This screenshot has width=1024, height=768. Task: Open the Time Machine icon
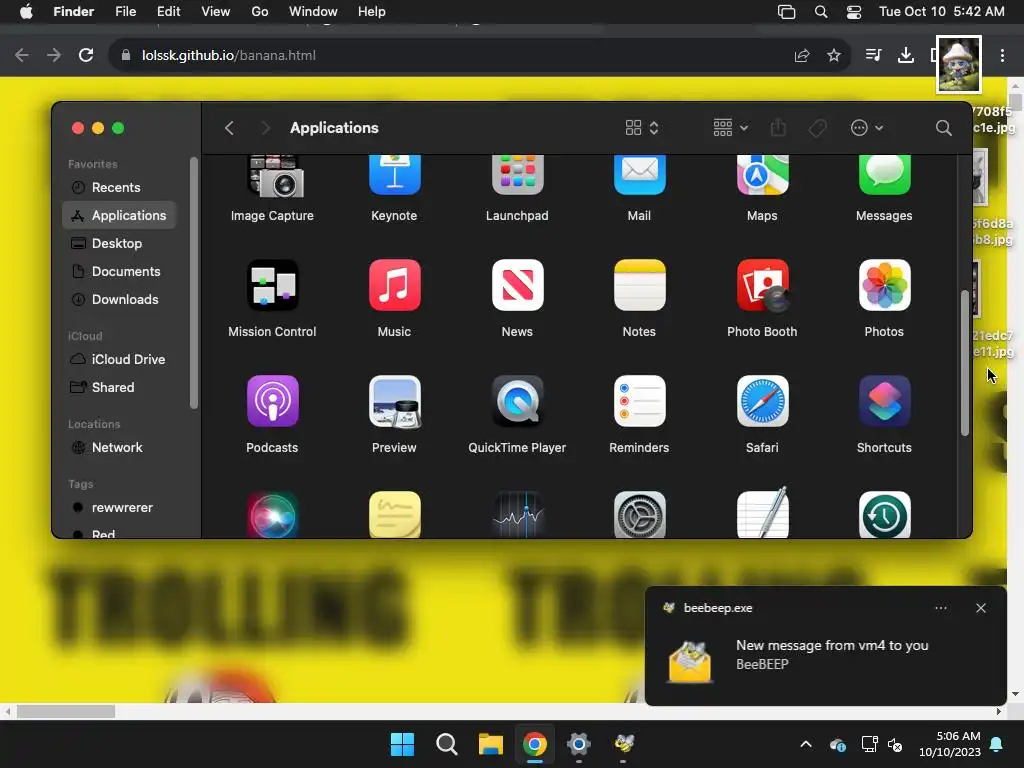(884, 515)
